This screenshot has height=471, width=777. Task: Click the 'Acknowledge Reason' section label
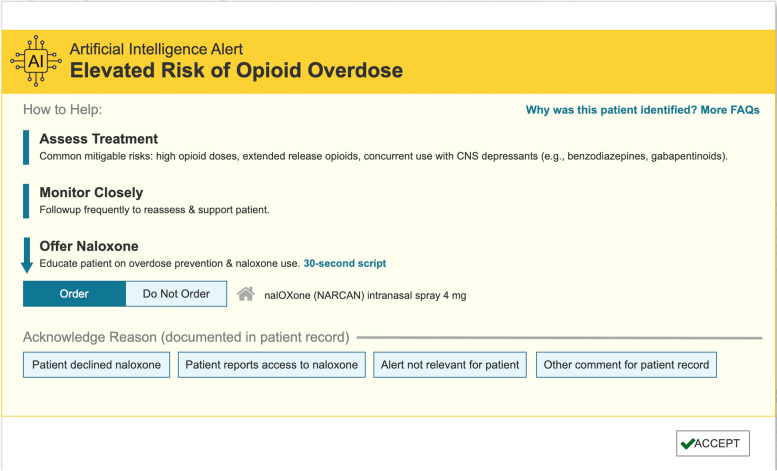coord(185,337)
